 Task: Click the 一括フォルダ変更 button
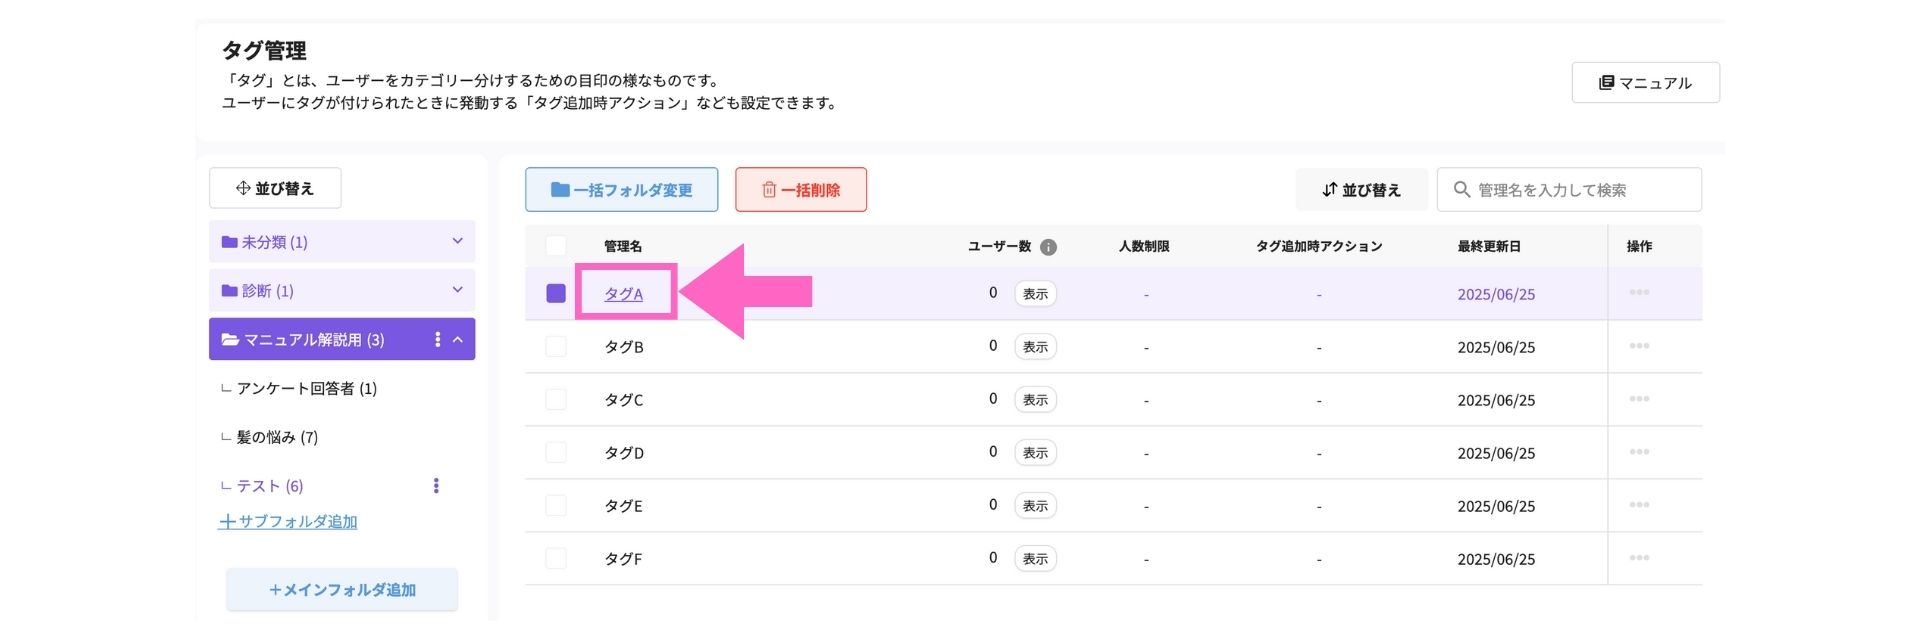click(621, 190)
